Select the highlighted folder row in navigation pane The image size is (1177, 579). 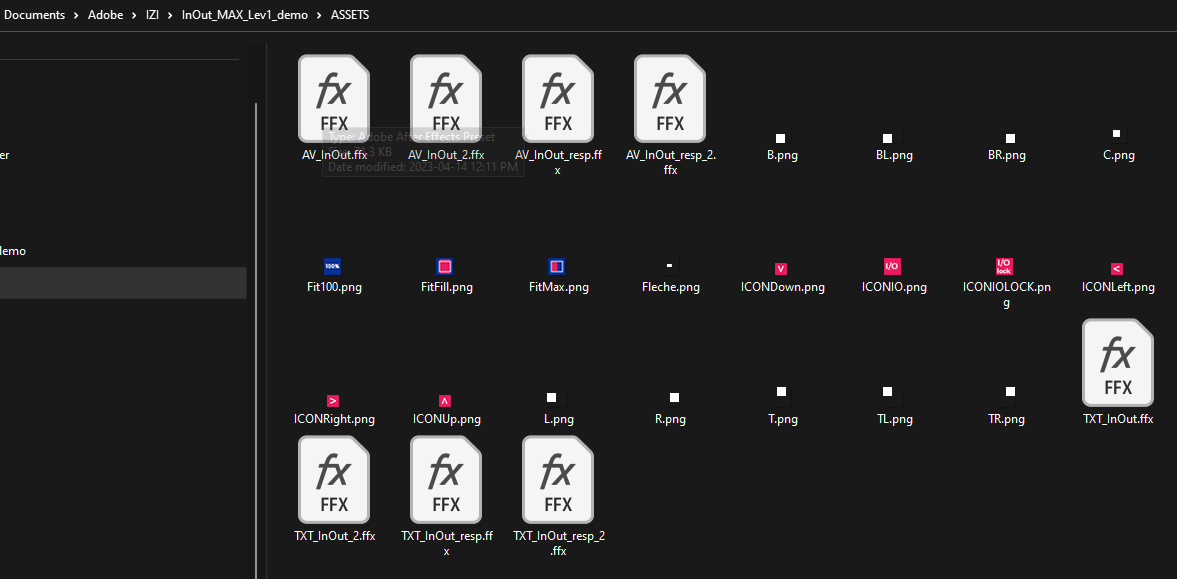tap(123, 283)
